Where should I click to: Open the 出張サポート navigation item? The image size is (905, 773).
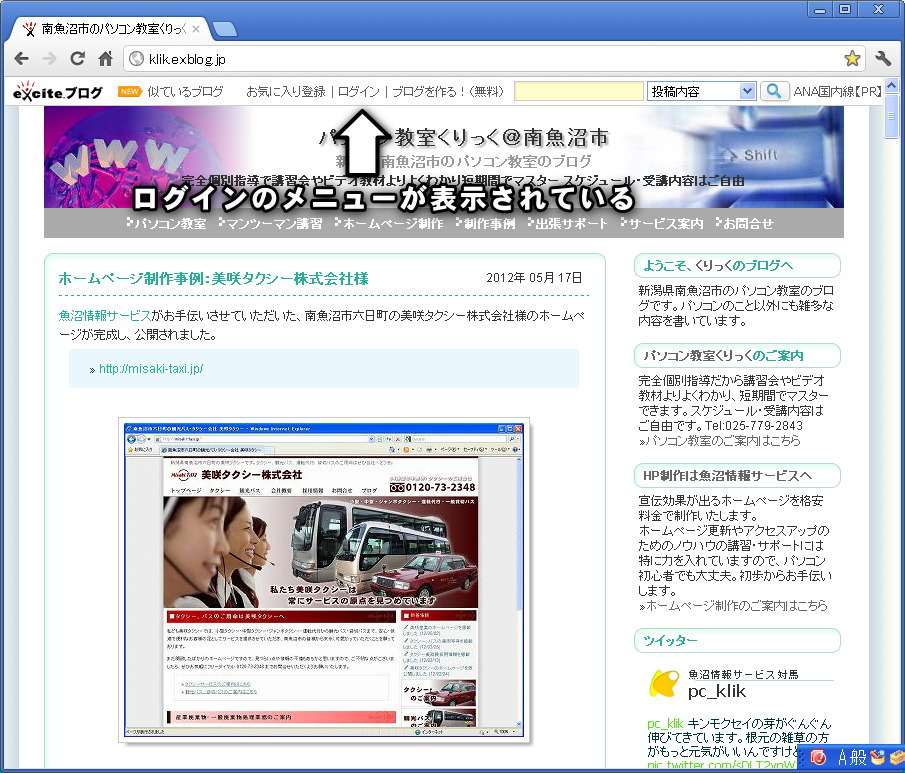(568, 223)
